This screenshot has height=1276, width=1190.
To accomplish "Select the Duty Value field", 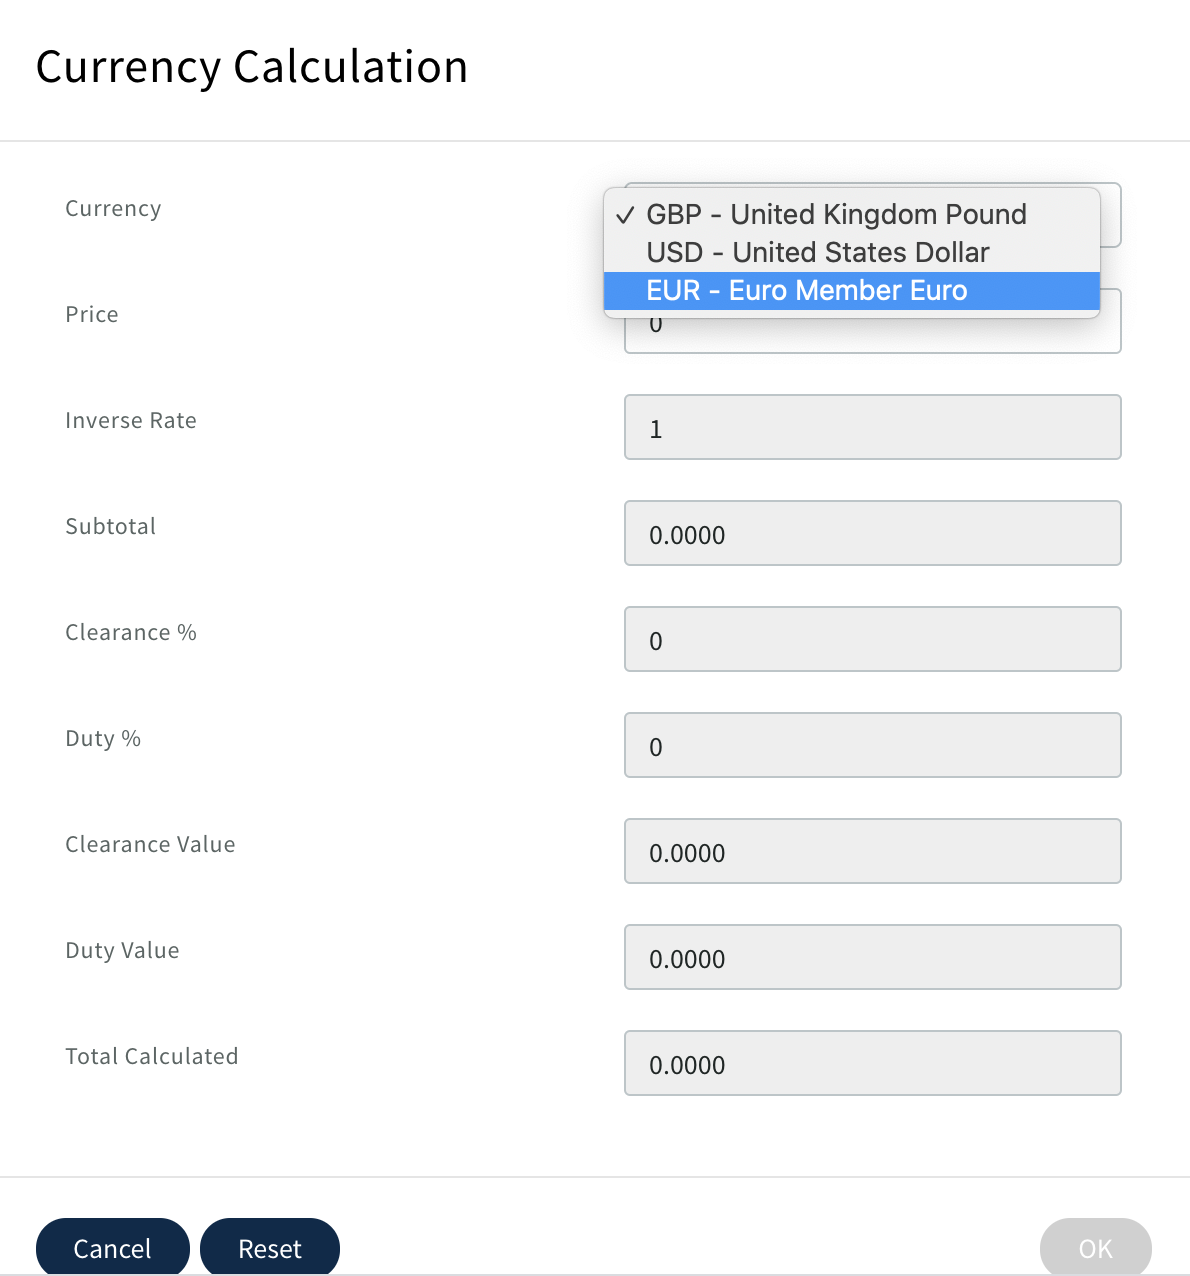I will 872,958.
